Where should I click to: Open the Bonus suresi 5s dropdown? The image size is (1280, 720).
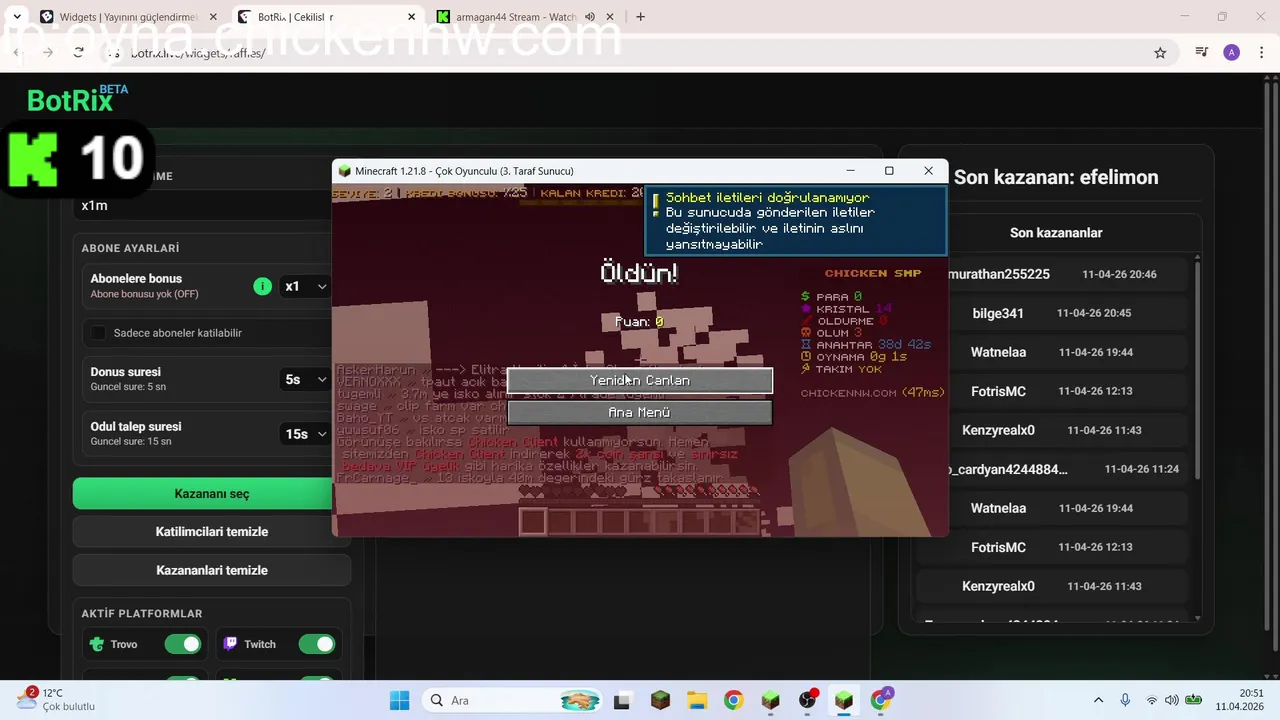click(305, 379)
